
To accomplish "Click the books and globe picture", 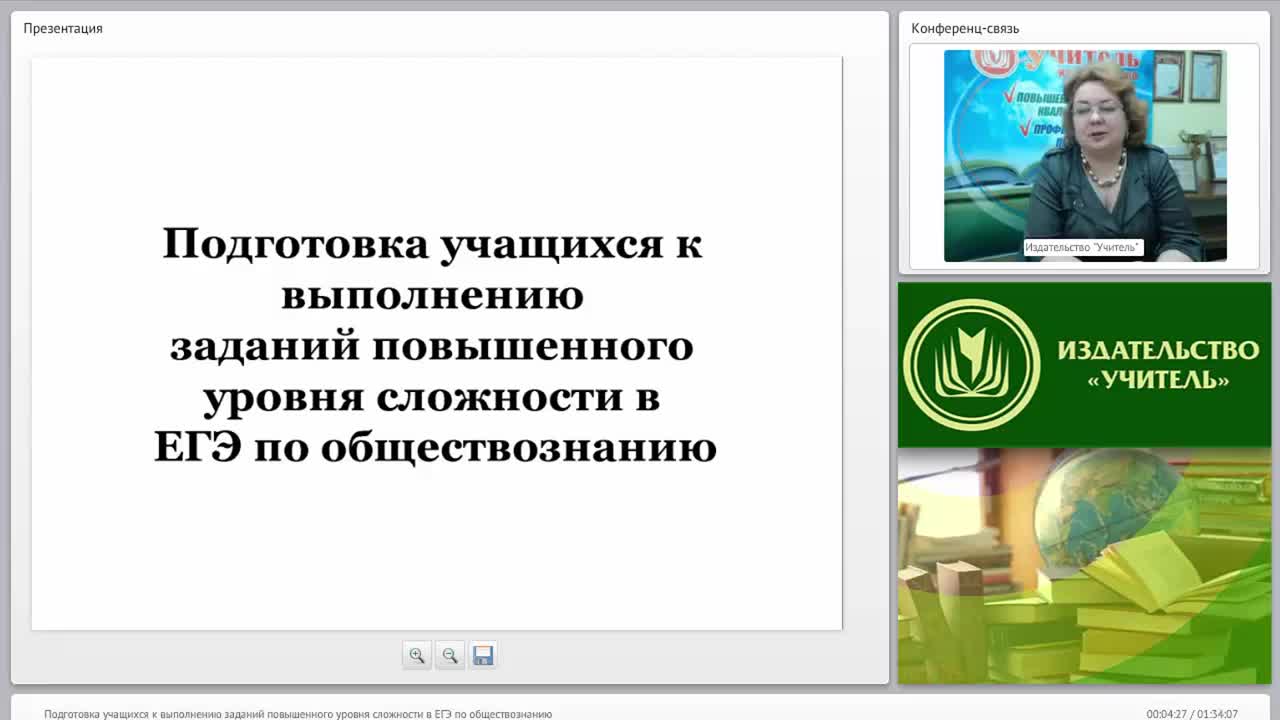I will point(1084,566).
